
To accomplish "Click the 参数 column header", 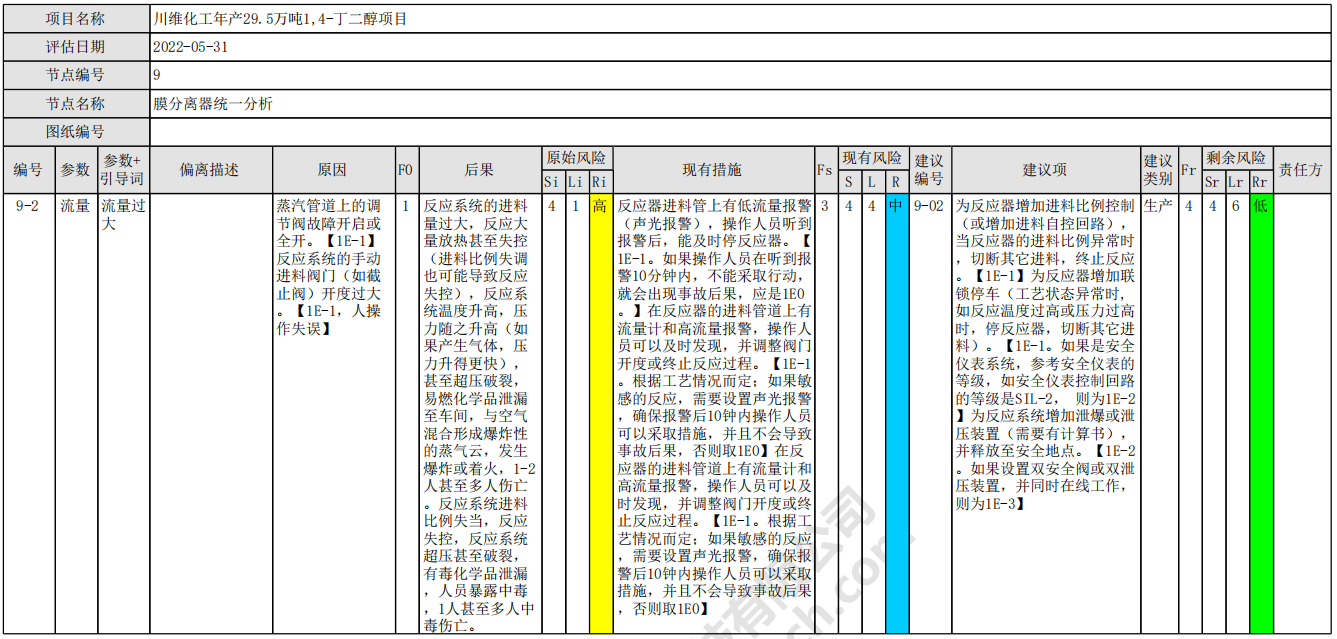I will 76,170.
